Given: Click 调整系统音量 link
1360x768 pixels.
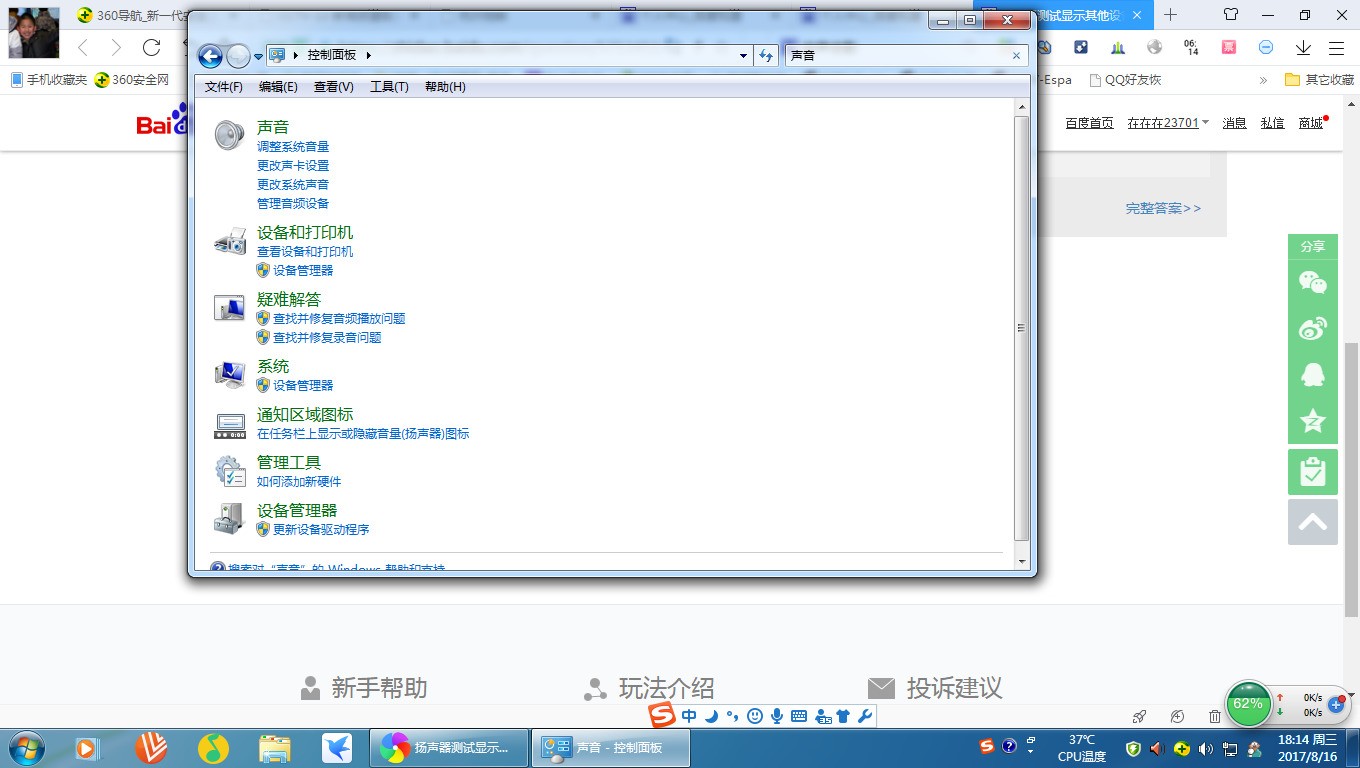Looking at the screenshot, I should coord(293,147).
